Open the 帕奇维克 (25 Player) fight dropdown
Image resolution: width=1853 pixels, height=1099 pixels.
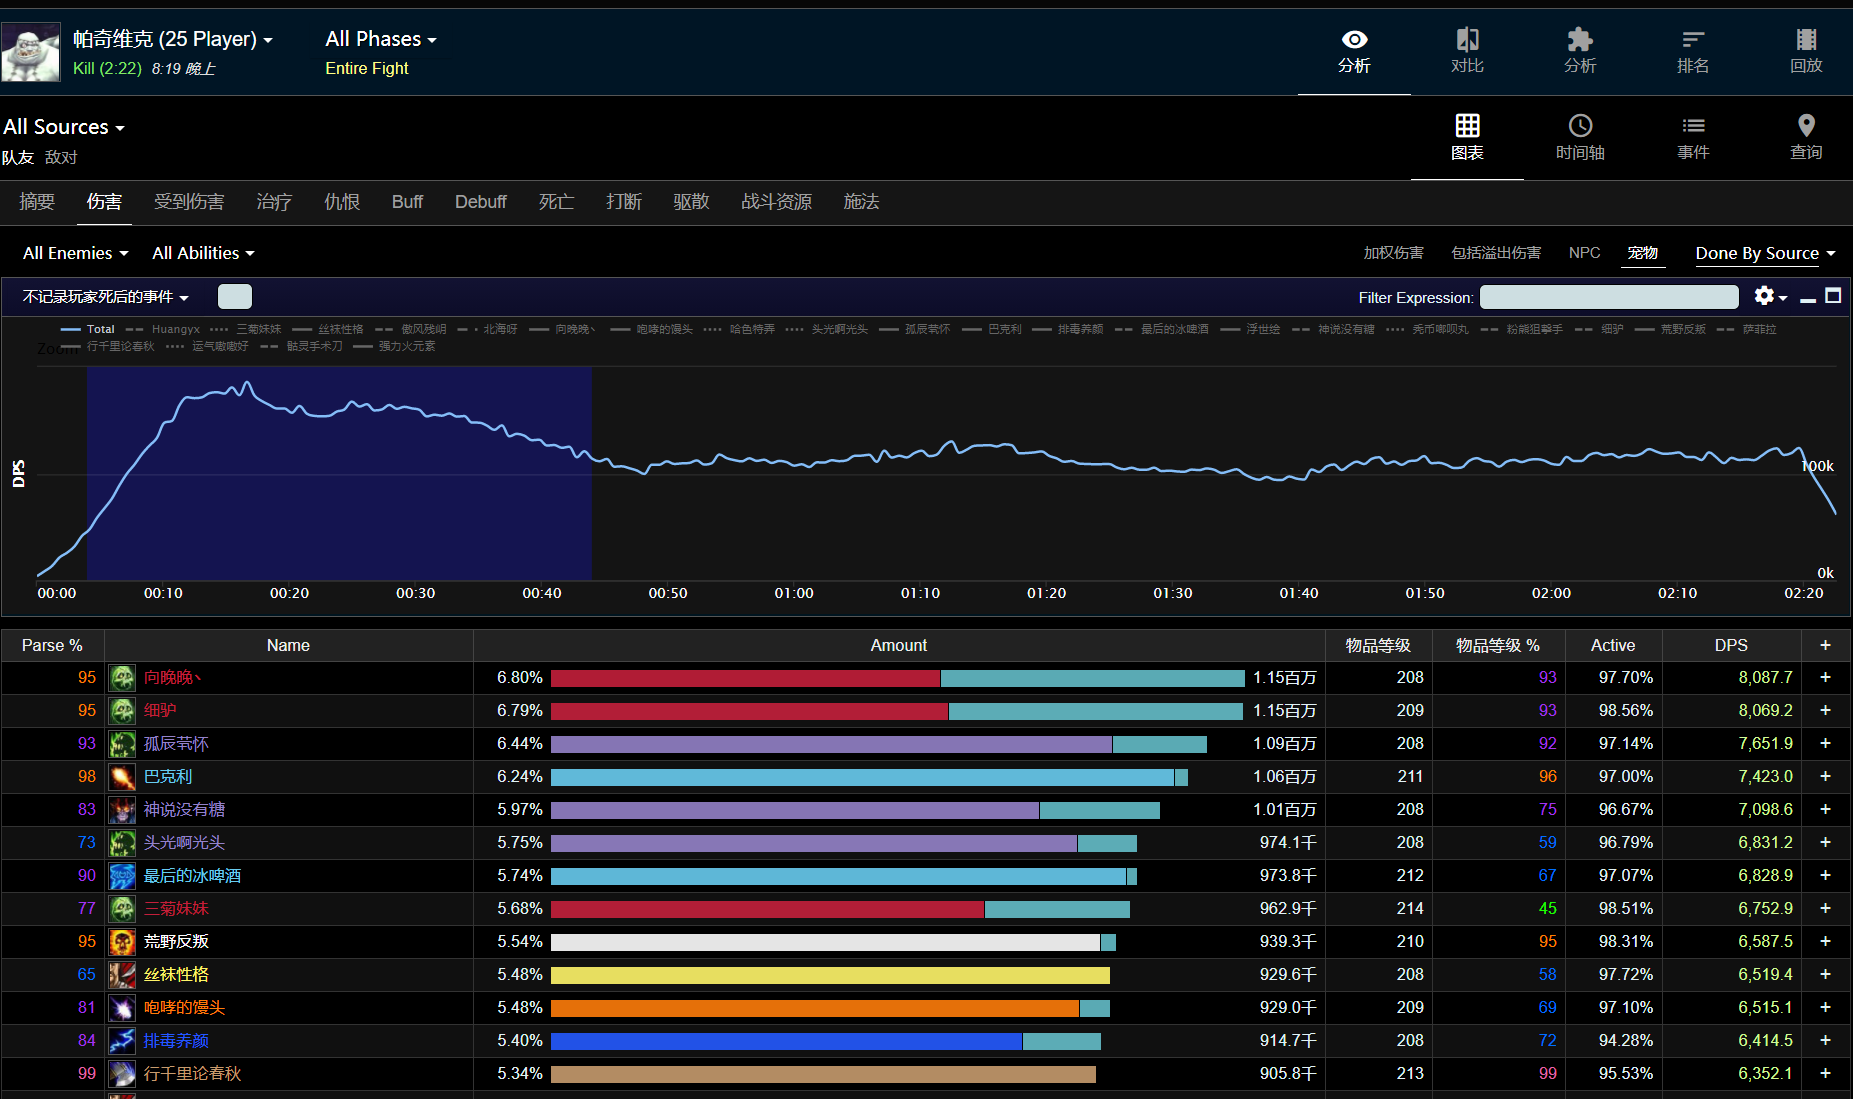[x=173, y=39]
